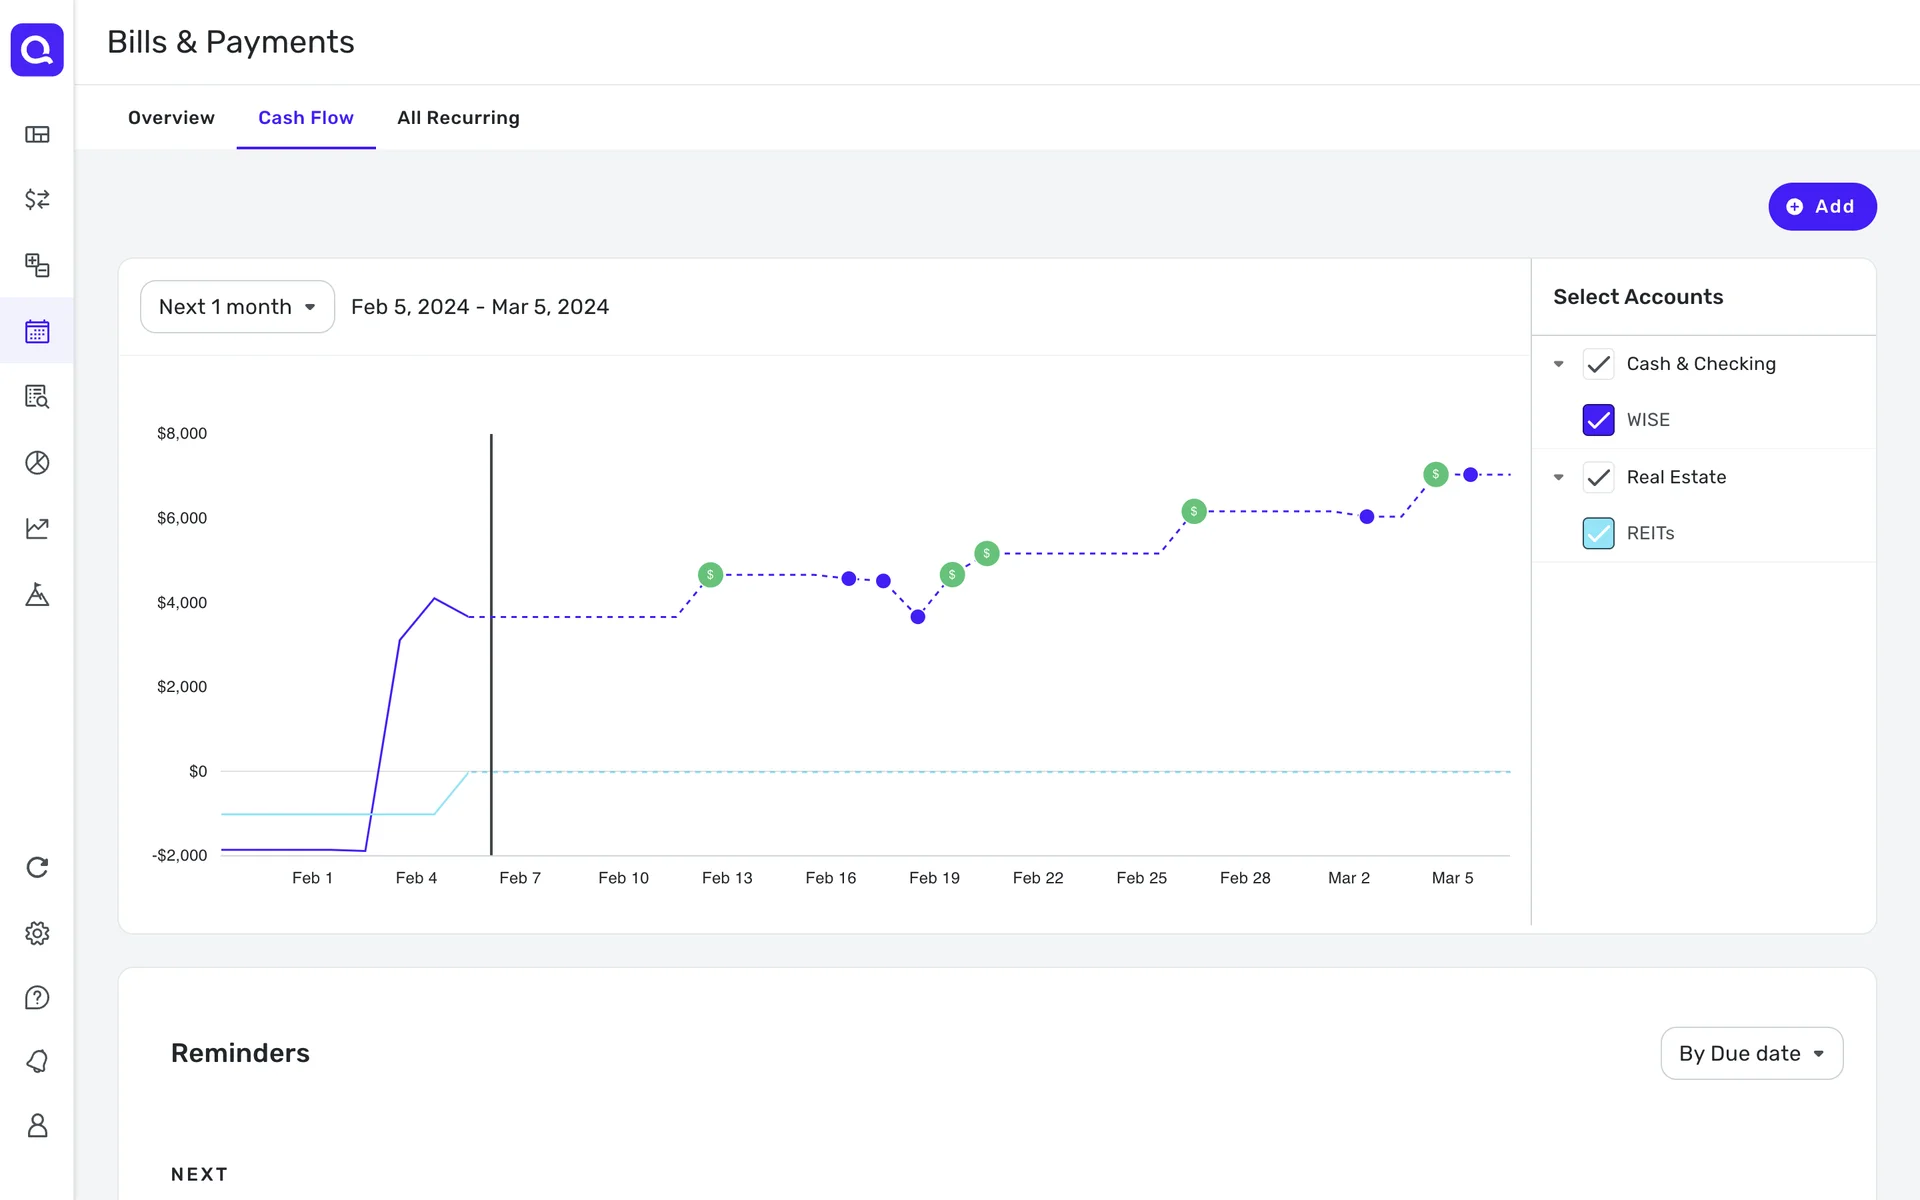This screenshot has height=1200, width=1920.
Task: Open the By Due date sort dropdown
Action: point(1751,1053)
